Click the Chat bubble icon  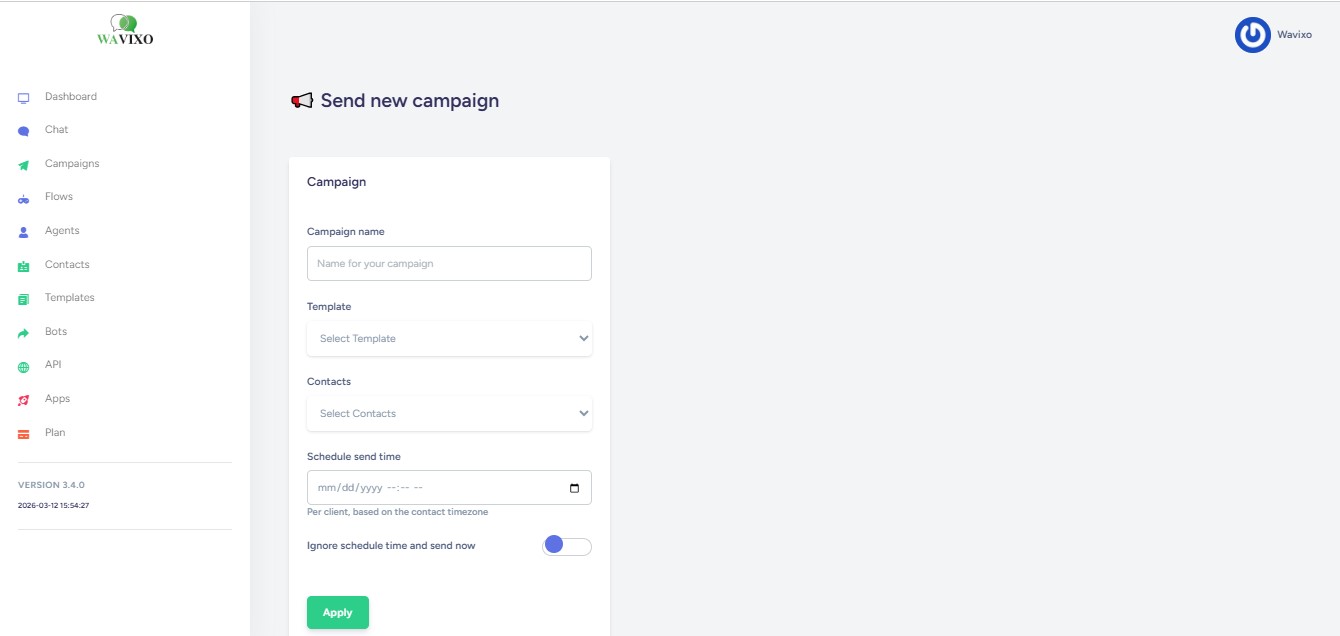[24, 131]
